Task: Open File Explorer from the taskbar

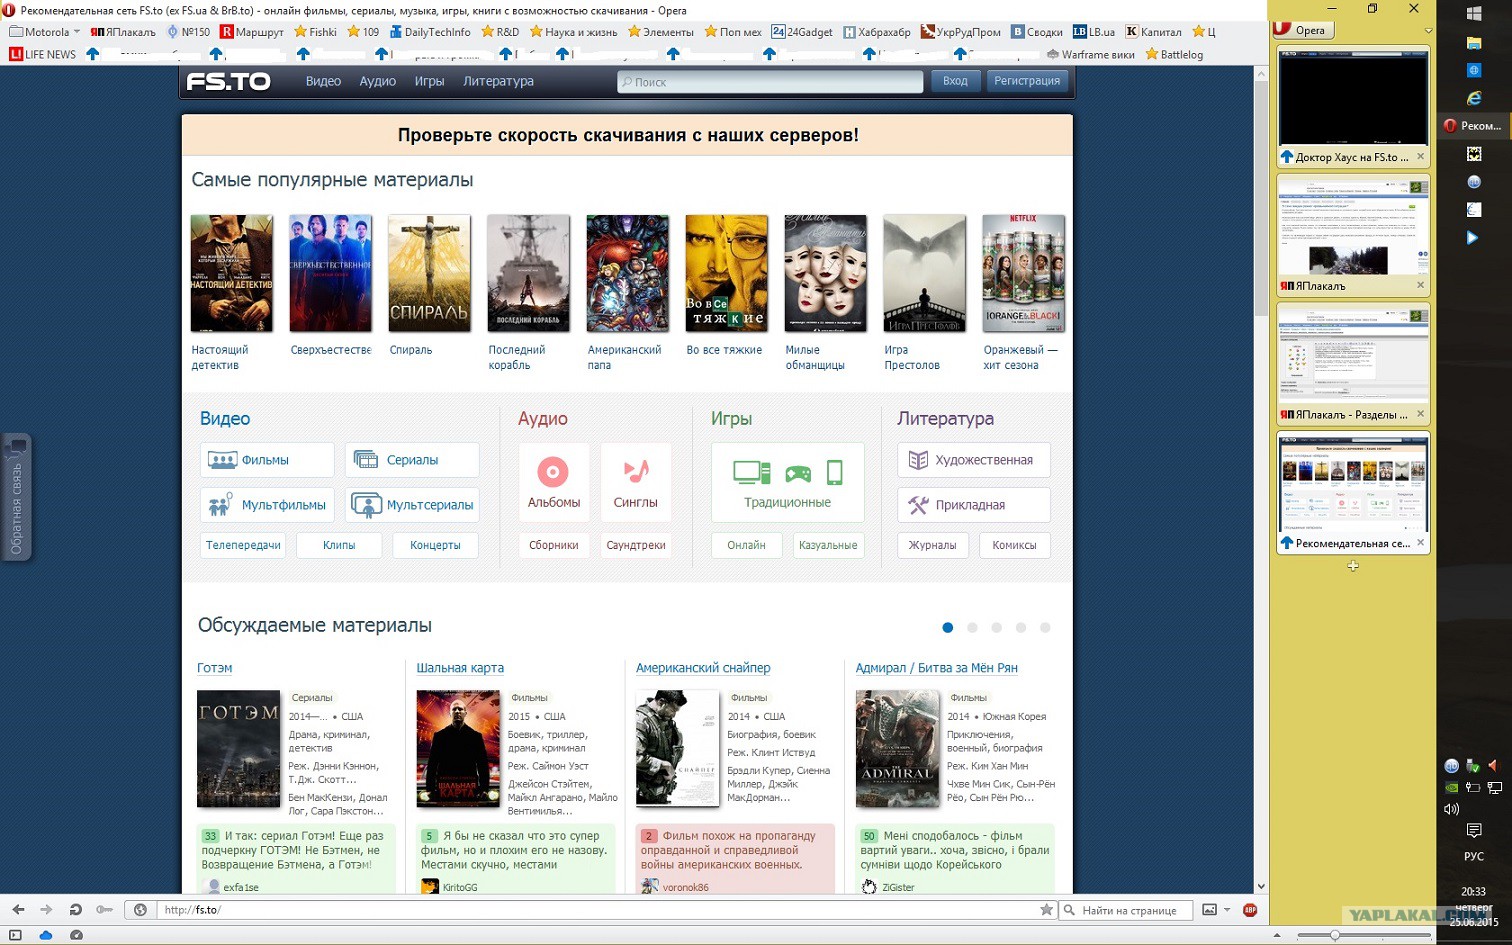Action: [x=1474, y=43]
